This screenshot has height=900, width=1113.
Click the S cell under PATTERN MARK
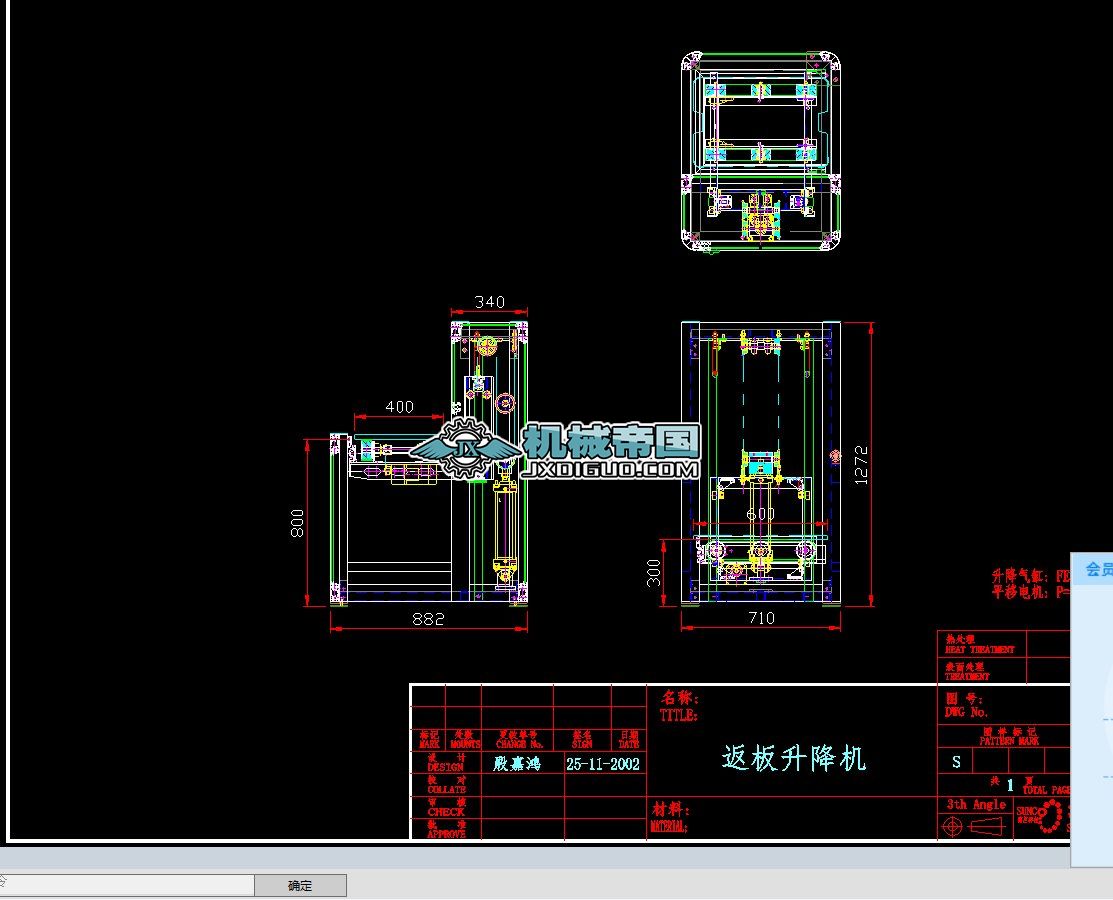click(x=956, y=762)
